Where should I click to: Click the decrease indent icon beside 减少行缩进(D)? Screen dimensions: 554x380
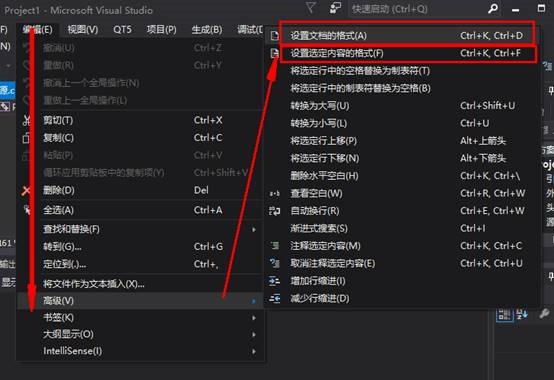click(x=275, y=298)
